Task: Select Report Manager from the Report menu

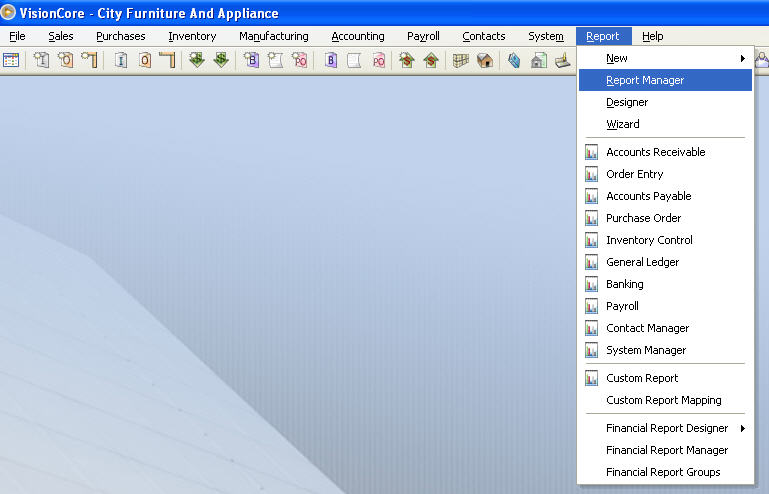Action: tap(665, 80)
